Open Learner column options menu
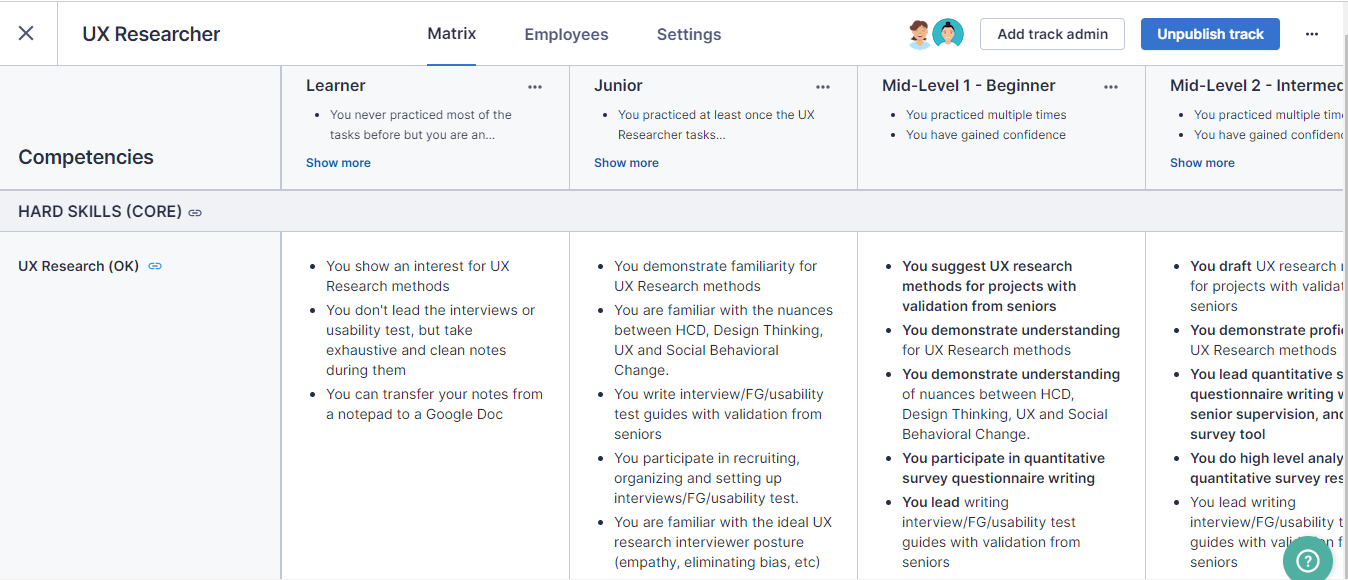 click(535, 87)
